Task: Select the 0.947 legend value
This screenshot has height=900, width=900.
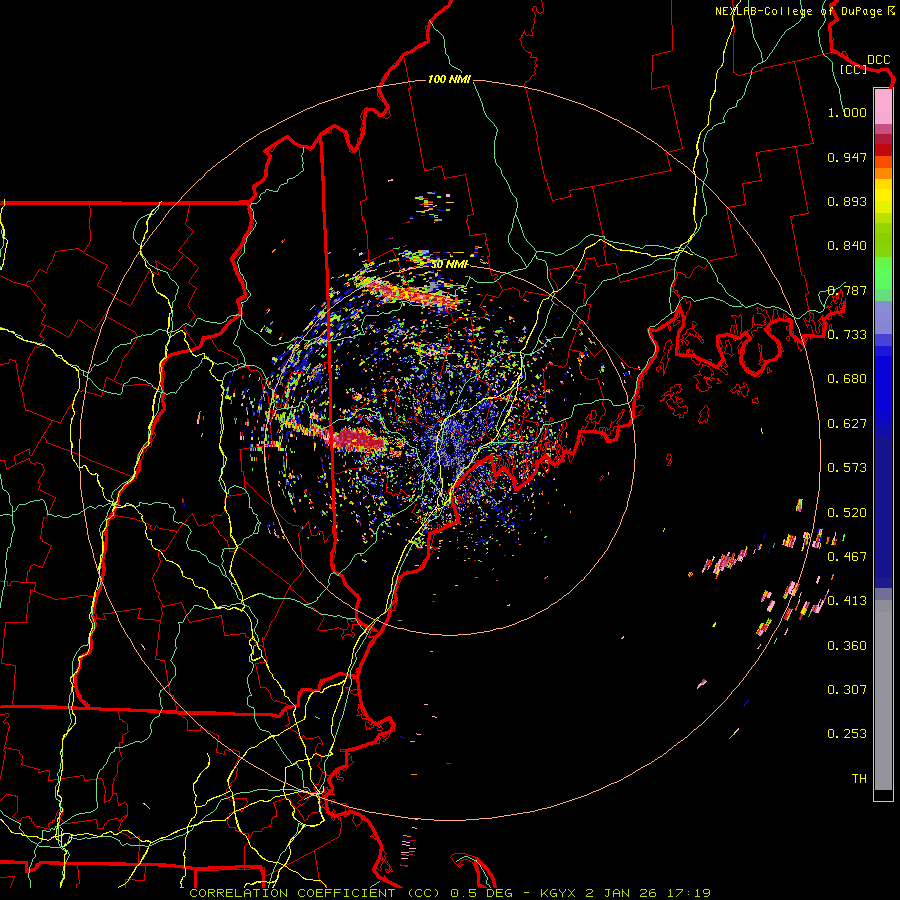Action: tap(847, 157)
